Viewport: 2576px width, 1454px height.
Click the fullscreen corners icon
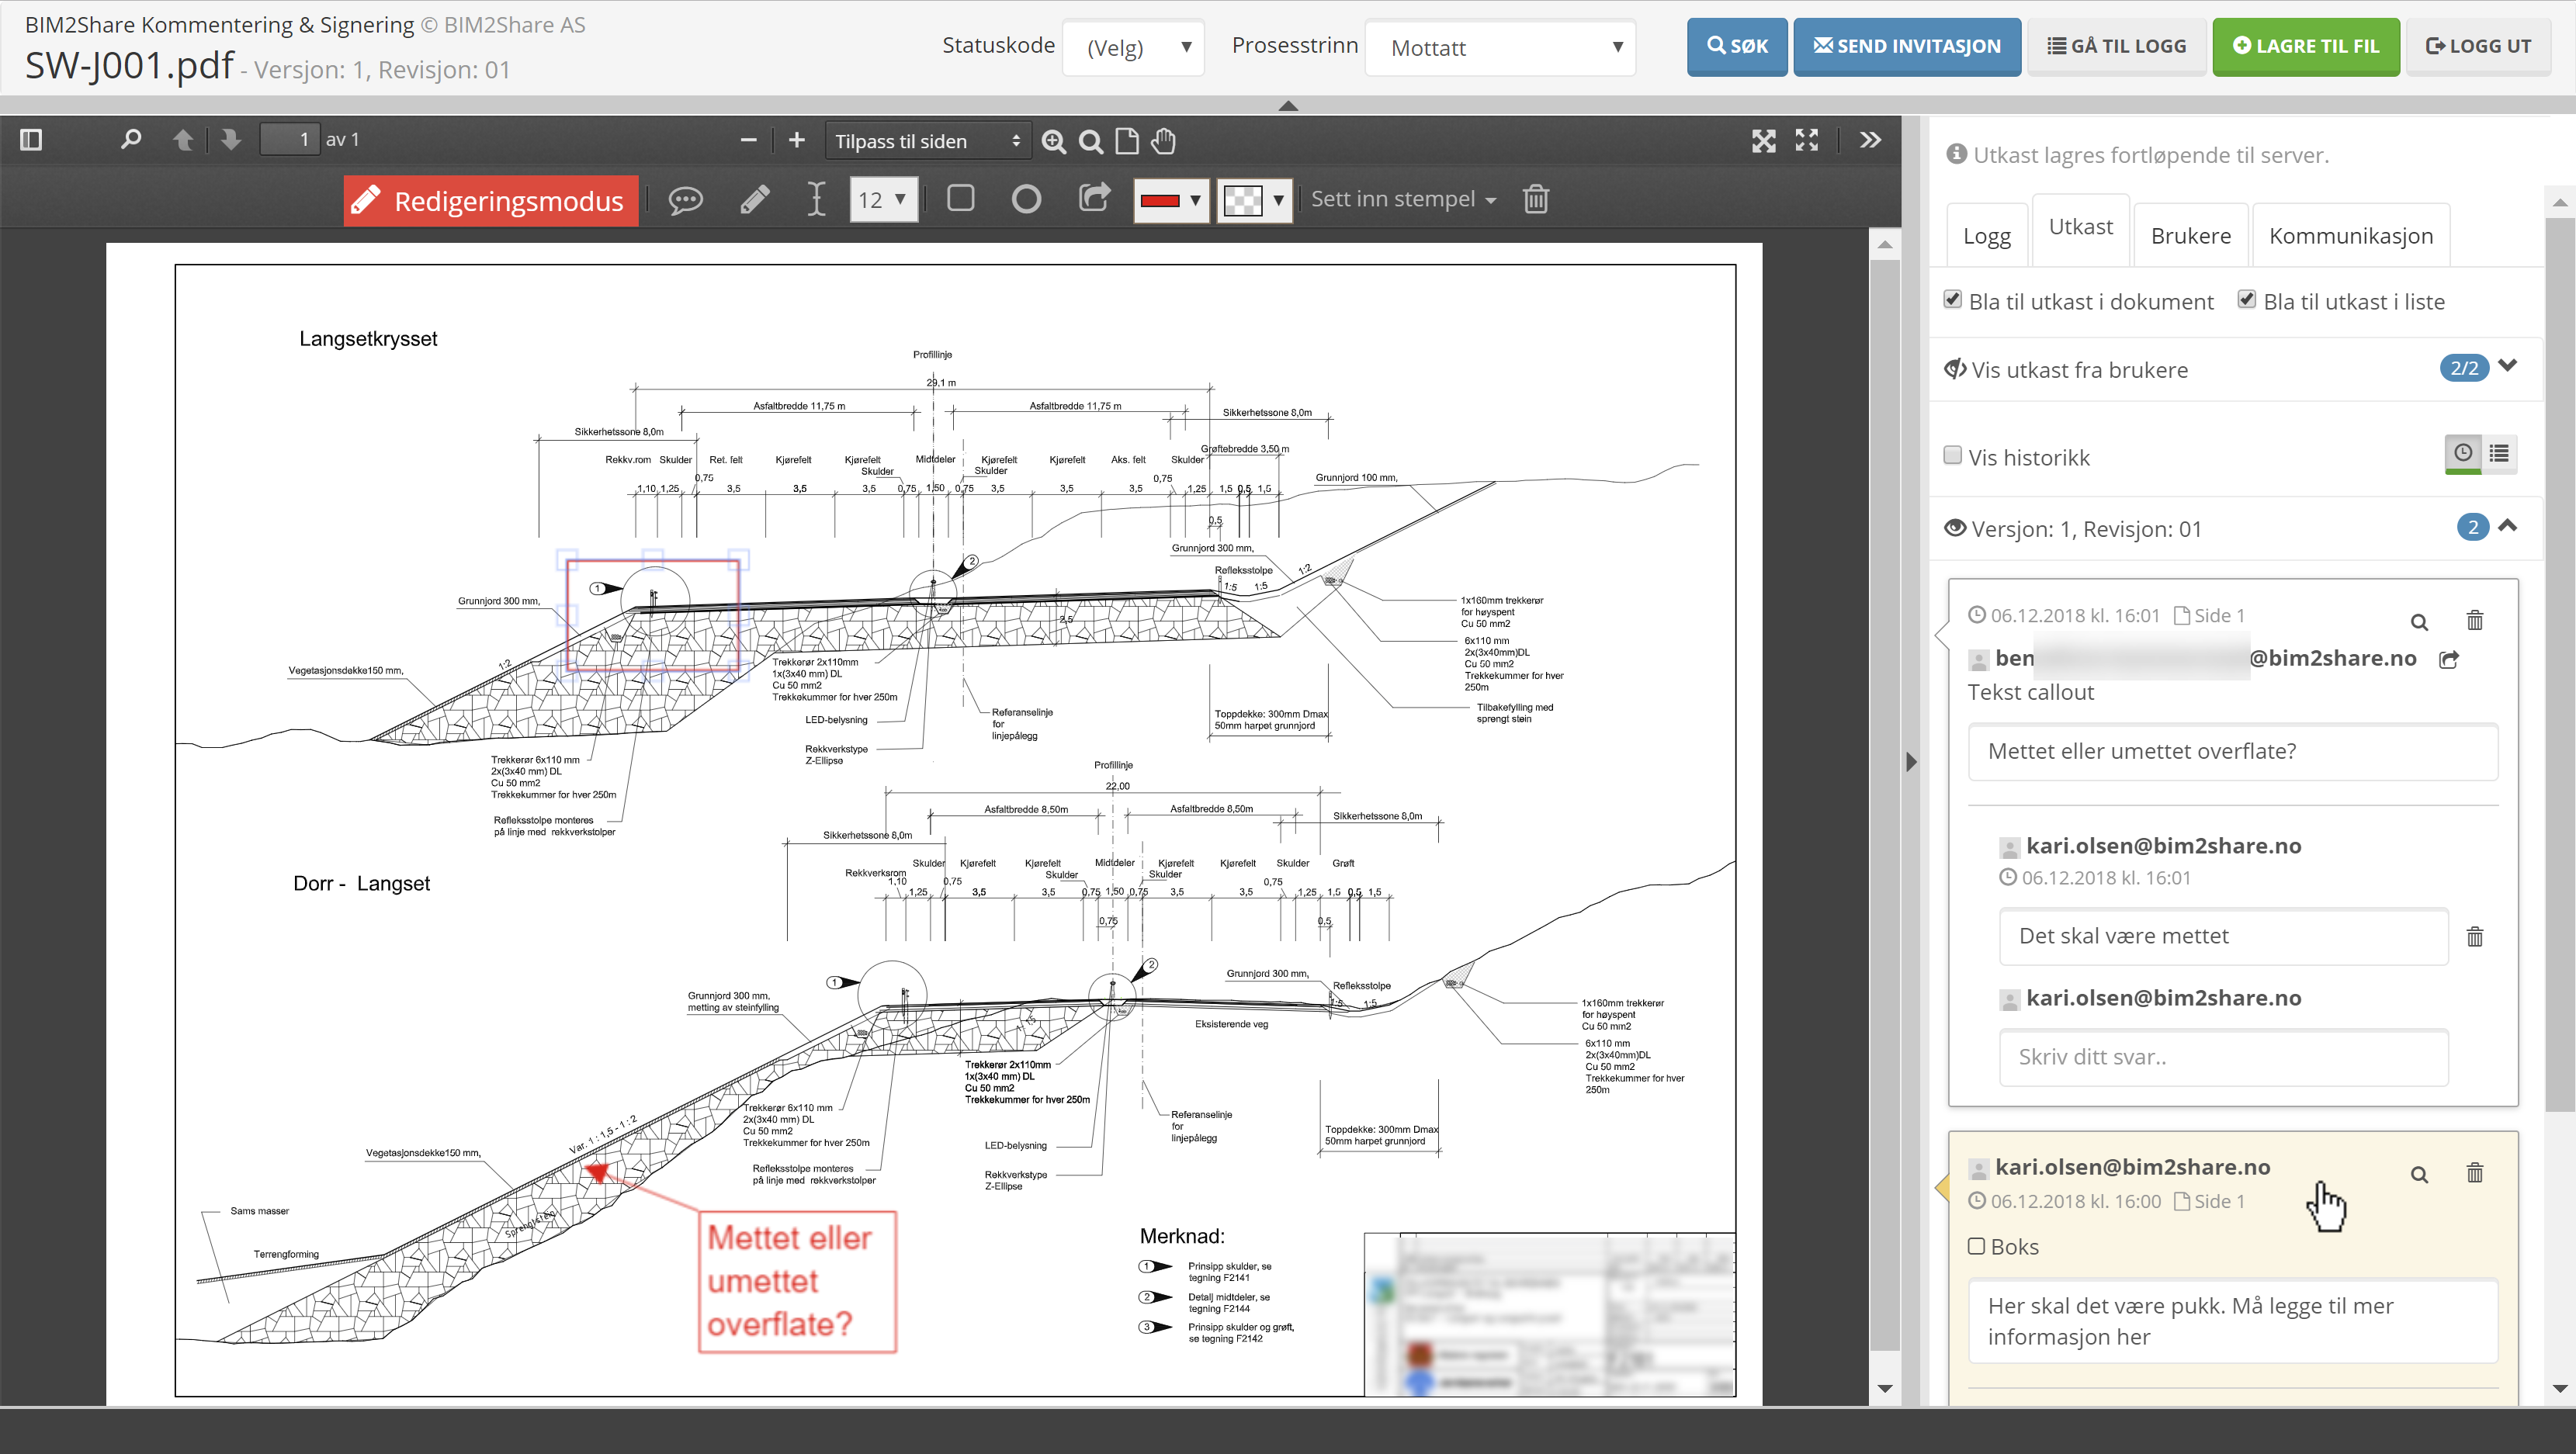point(1806,140)
